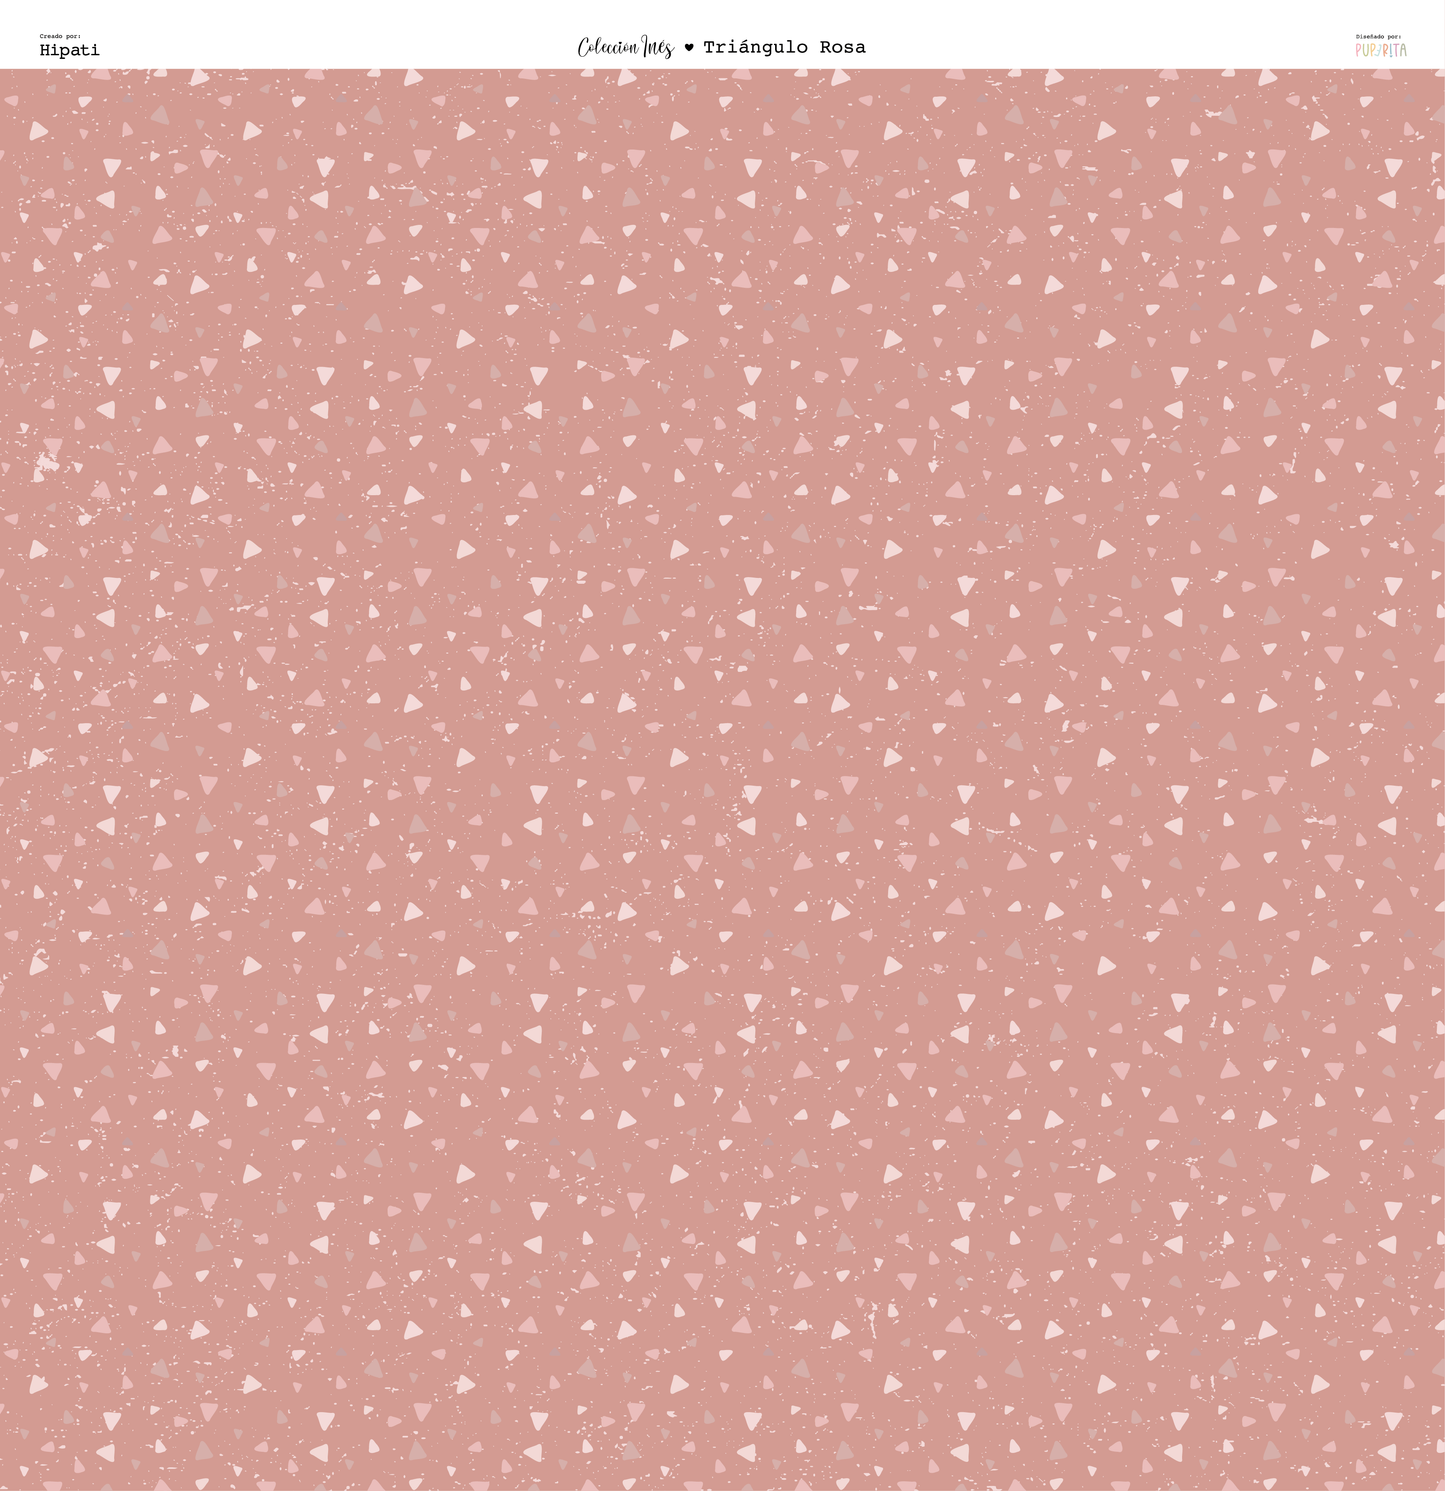1445x1491 pixels.
Task: Click the cursive word 'Colección'
Action: 607,47
